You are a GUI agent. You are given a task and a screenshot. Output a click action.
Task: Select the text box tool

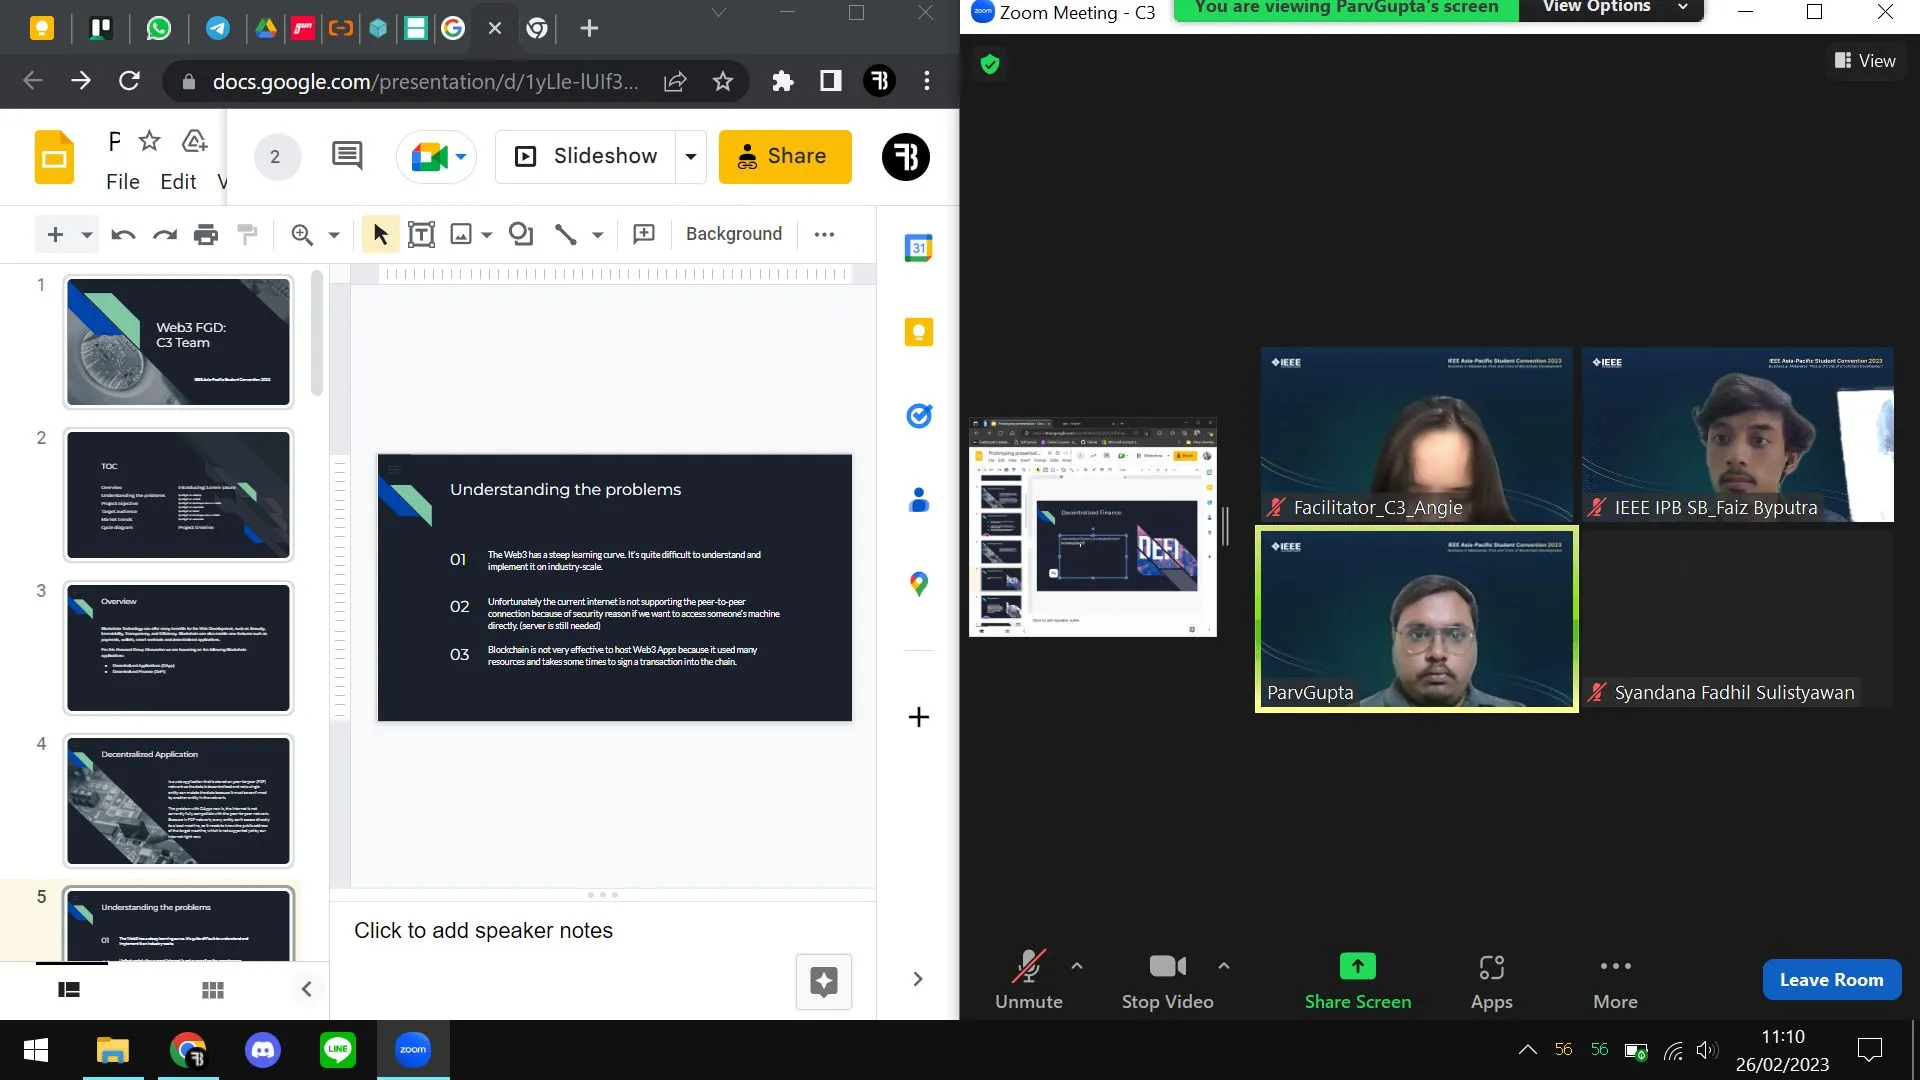coord(421,234)
